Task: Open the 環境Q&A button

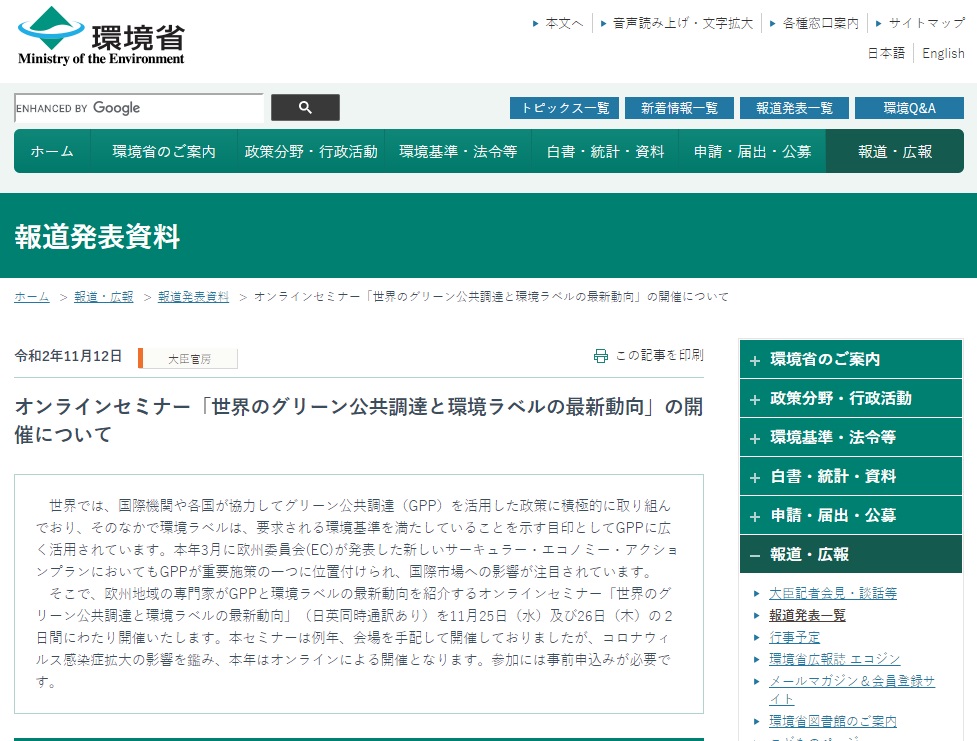Action: point(909,108)
